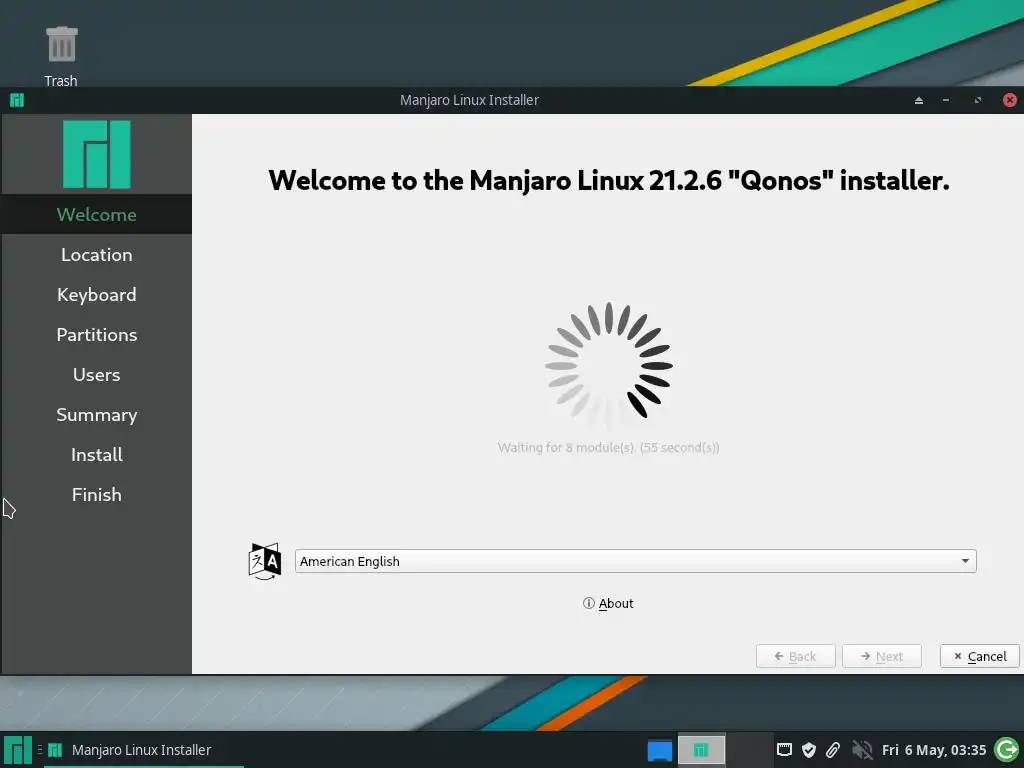The image size is (1024, 768).
Task: Select the Location step in the sidebar
Action: (x=97, y=255)
